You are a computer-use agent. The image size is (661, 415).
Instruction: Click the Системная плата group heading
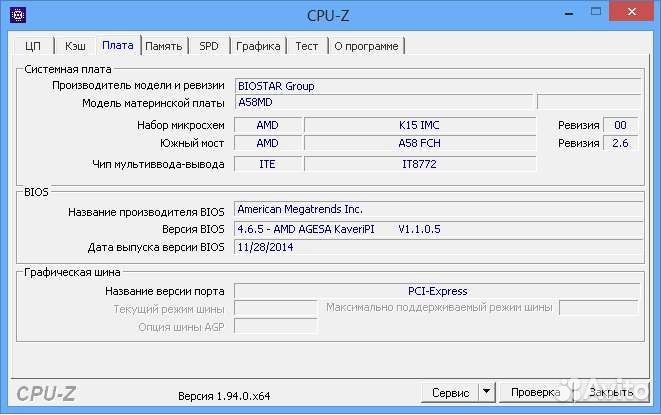point(68,69)
